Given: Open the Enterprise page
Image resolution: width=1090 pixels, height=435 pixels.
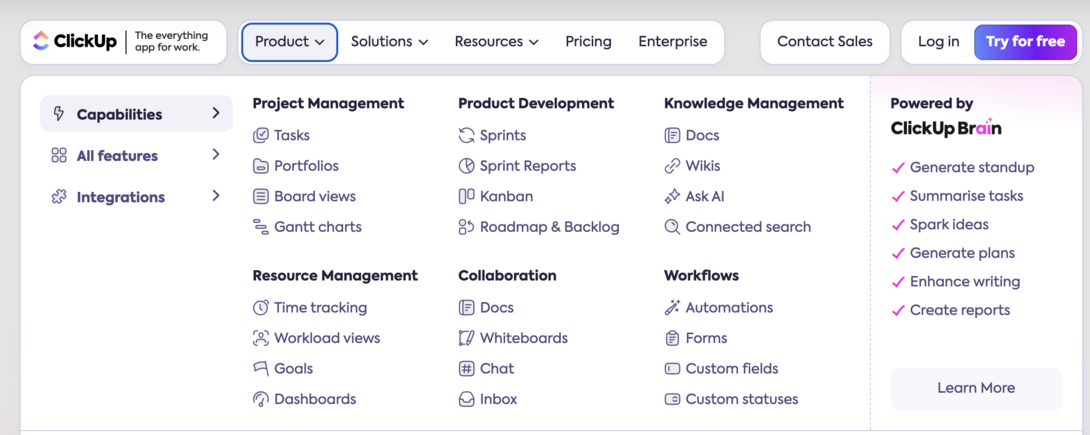Looking at the screenshot, I should 673,42.
